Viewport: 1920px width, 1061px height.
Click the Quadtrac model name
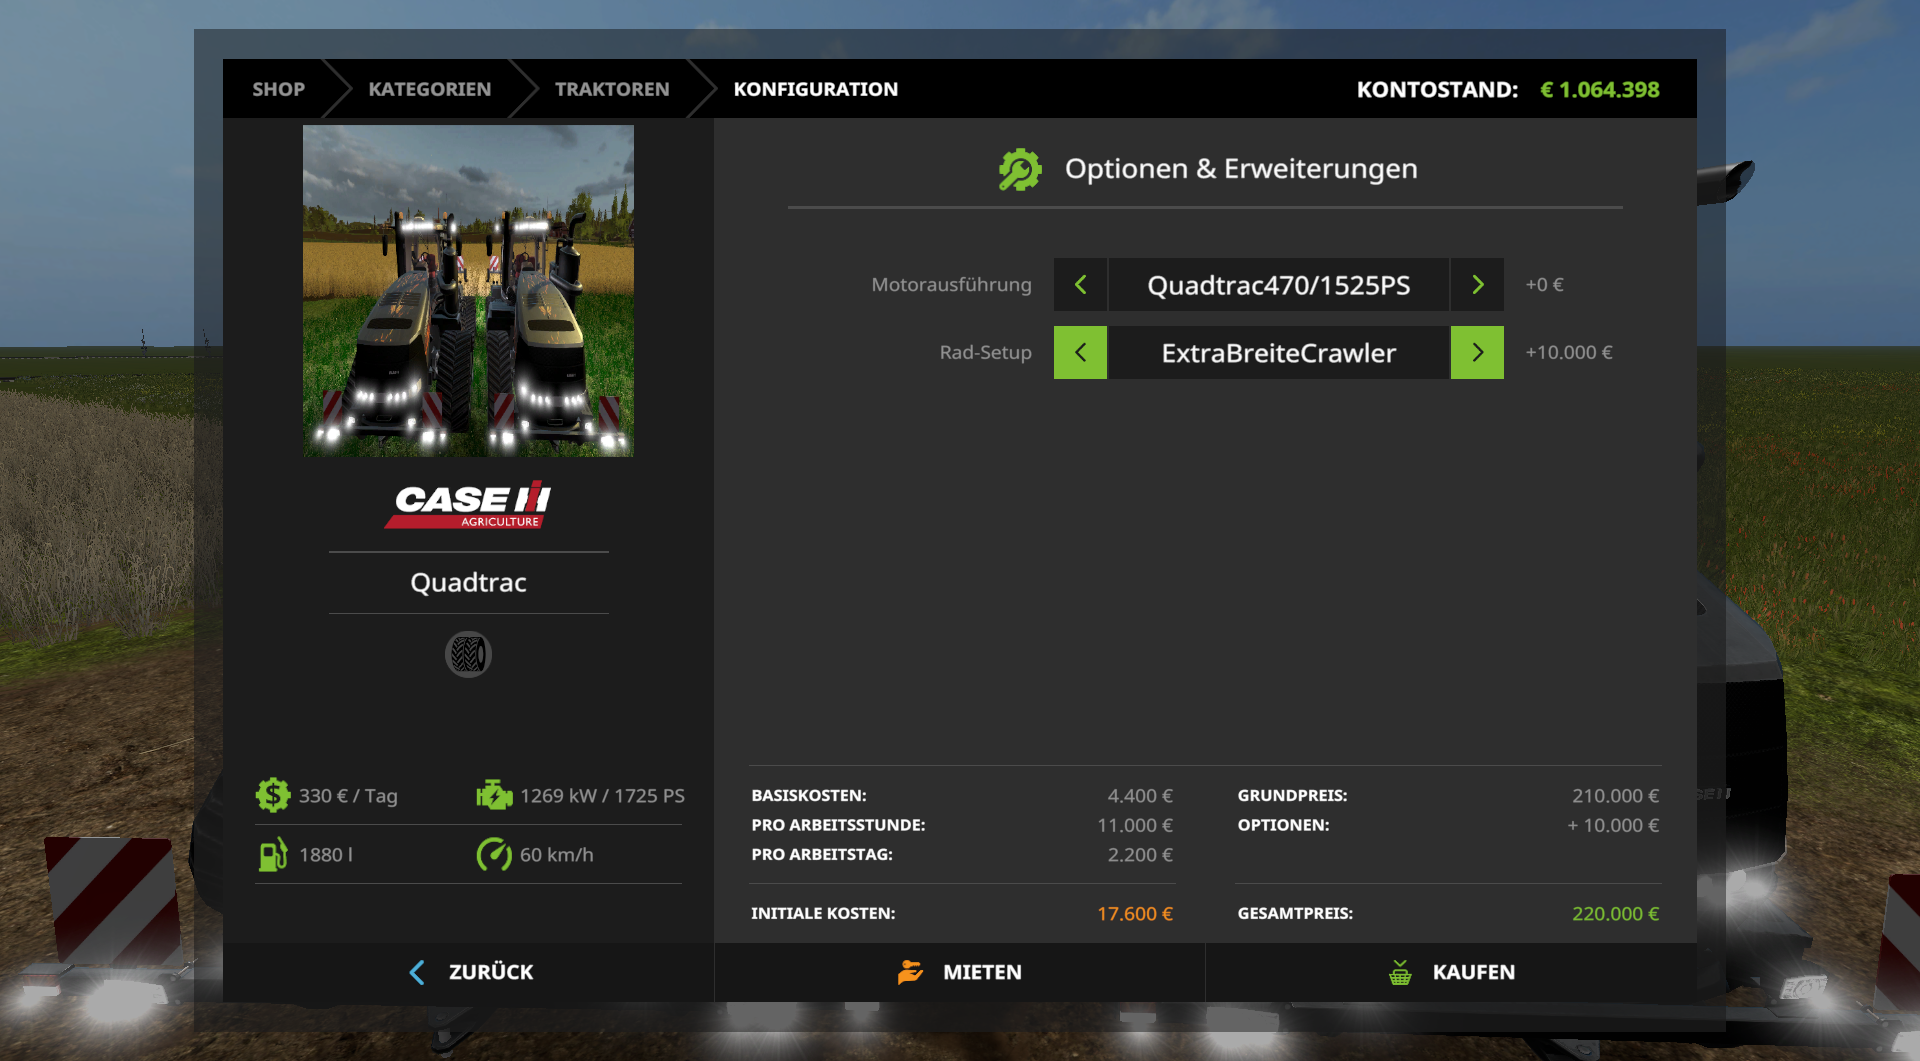pyautogui.click(x=468, y=582)
